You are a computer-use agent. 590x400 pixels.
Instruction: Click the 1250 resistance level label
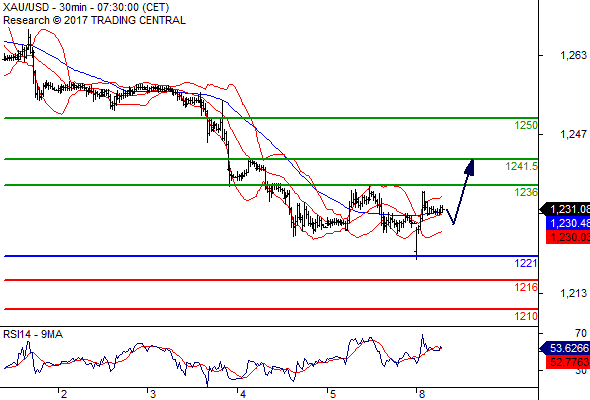(526, 125)
